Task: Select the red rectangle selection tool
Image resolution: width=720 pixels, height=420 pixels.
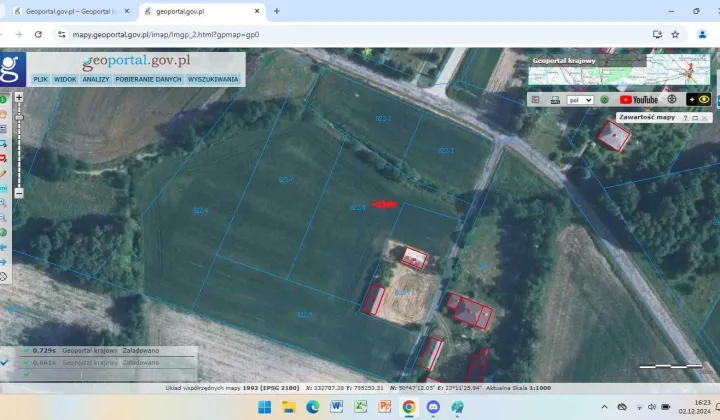Action: click(x=3, y=158)
